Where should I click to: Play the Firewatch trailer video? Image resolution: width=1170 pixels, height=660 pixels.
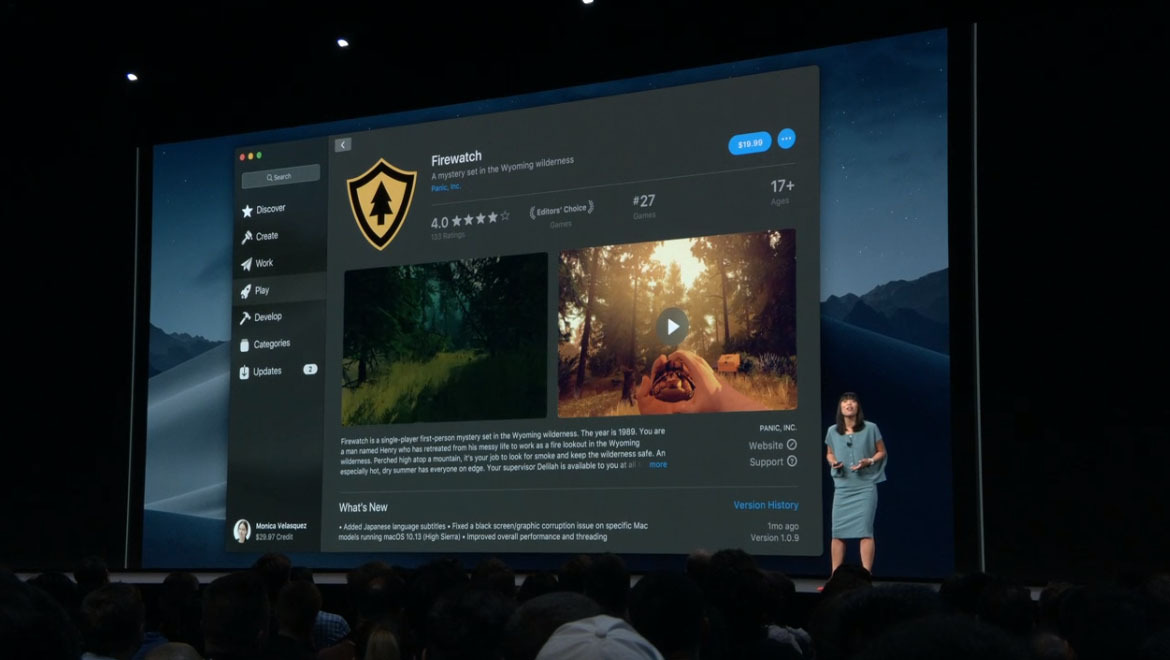pos(671,326)
